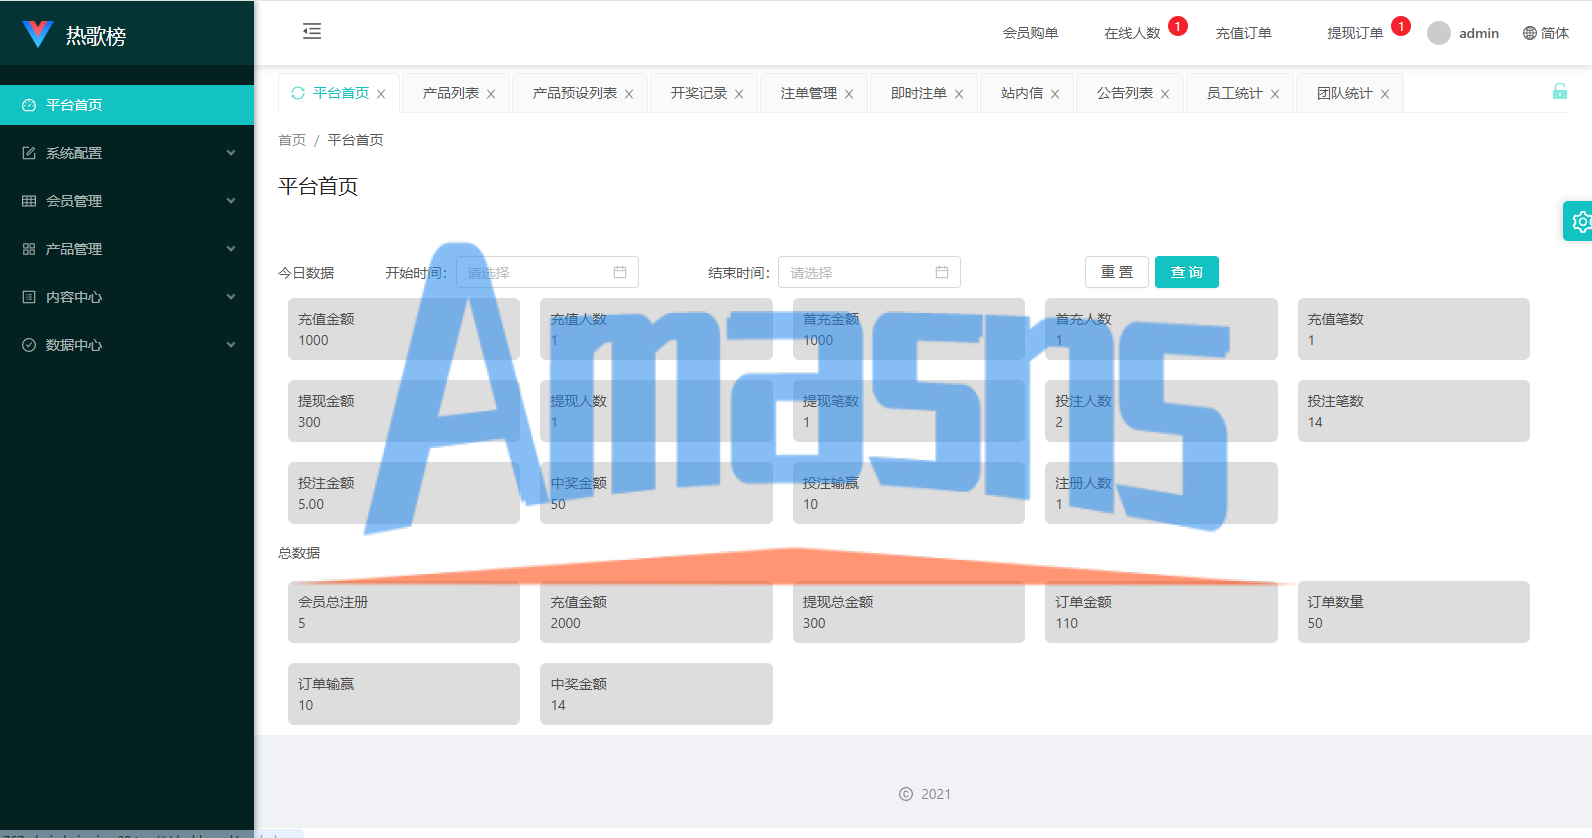Collapse sidebar with the hamburger icon
Screen dimensions: 1592x838
pos(312,31)
